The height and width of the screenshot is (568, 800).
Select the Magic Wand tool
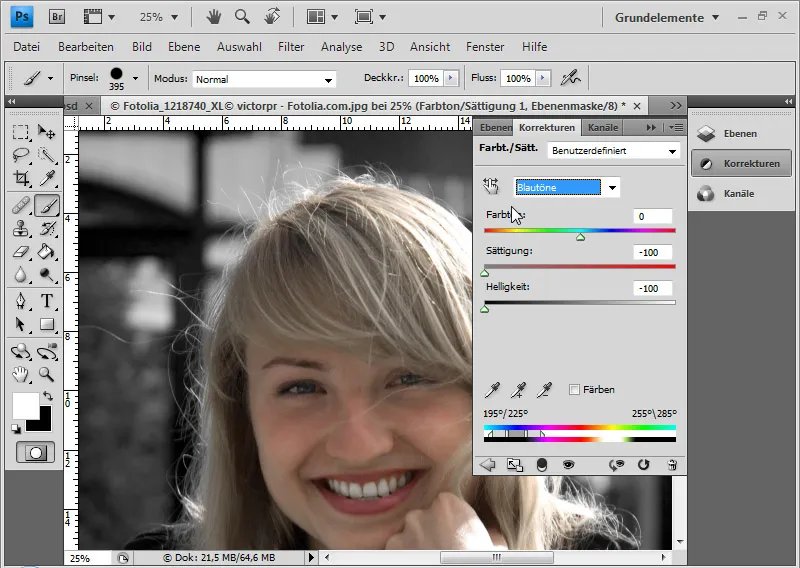pos(46,155)
